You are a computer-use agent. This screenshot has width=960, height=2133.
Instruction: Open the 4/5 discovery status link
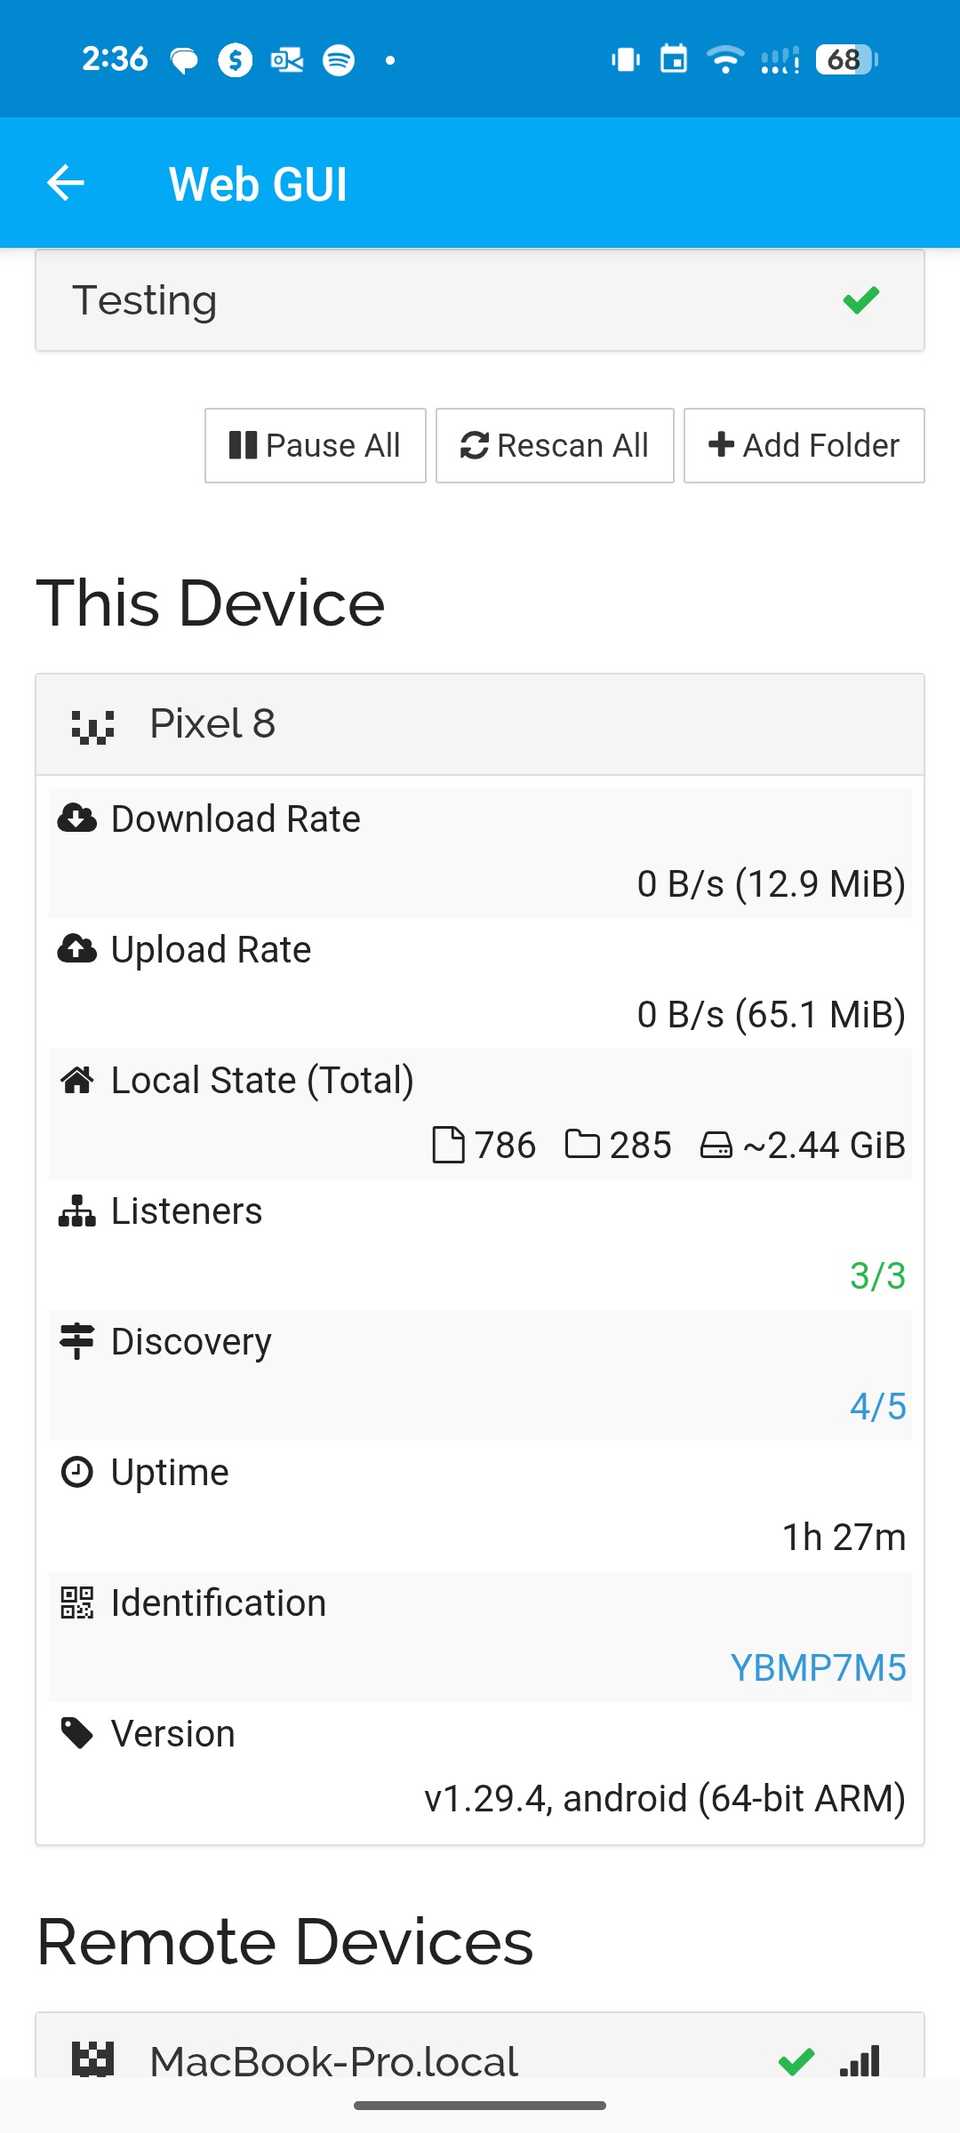point(877,1407)
